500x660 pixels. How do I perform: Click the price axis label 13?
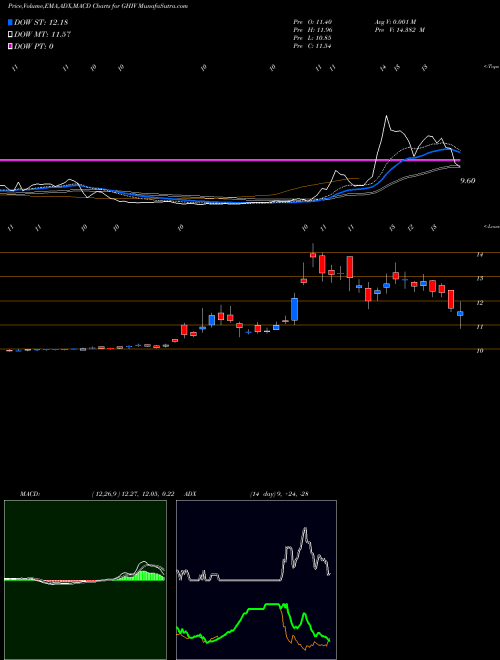(479, 279)
